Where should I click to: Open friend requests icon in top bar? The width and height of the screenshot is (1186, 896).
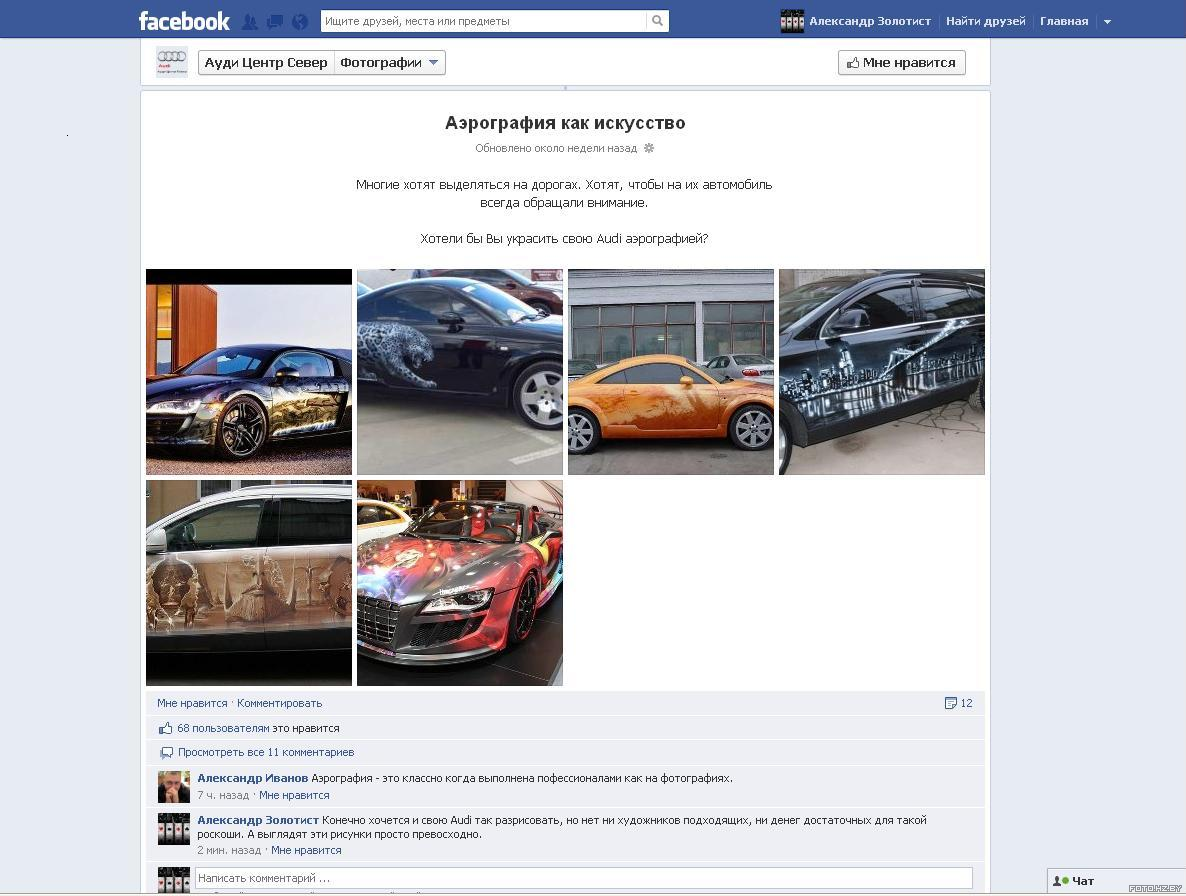click(x=250, y=22)
